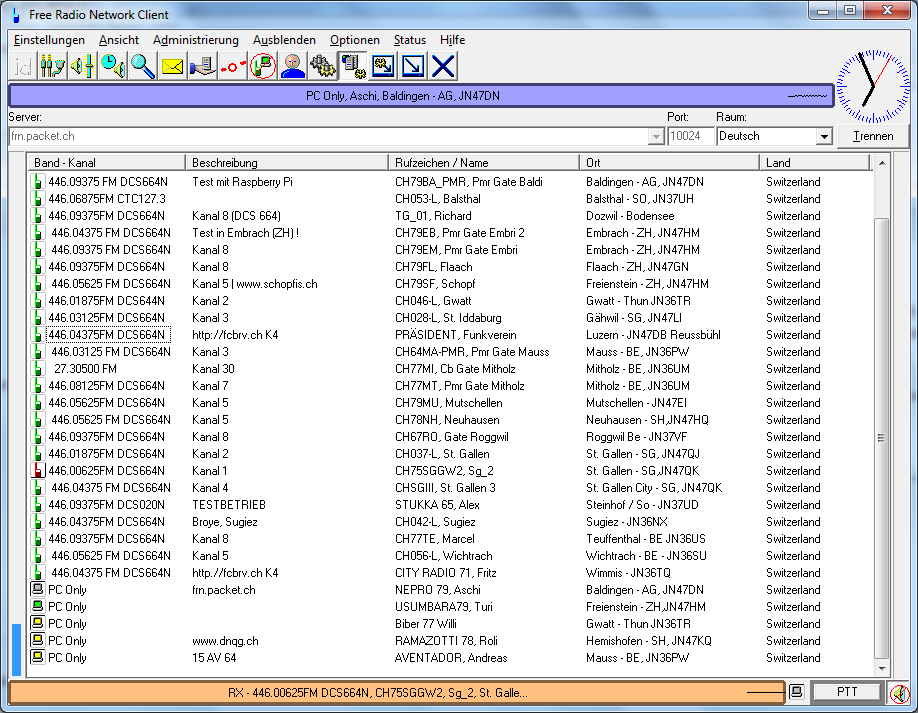Open the magnifying glass search tool

pyautogui.click(x=143, y=66)
